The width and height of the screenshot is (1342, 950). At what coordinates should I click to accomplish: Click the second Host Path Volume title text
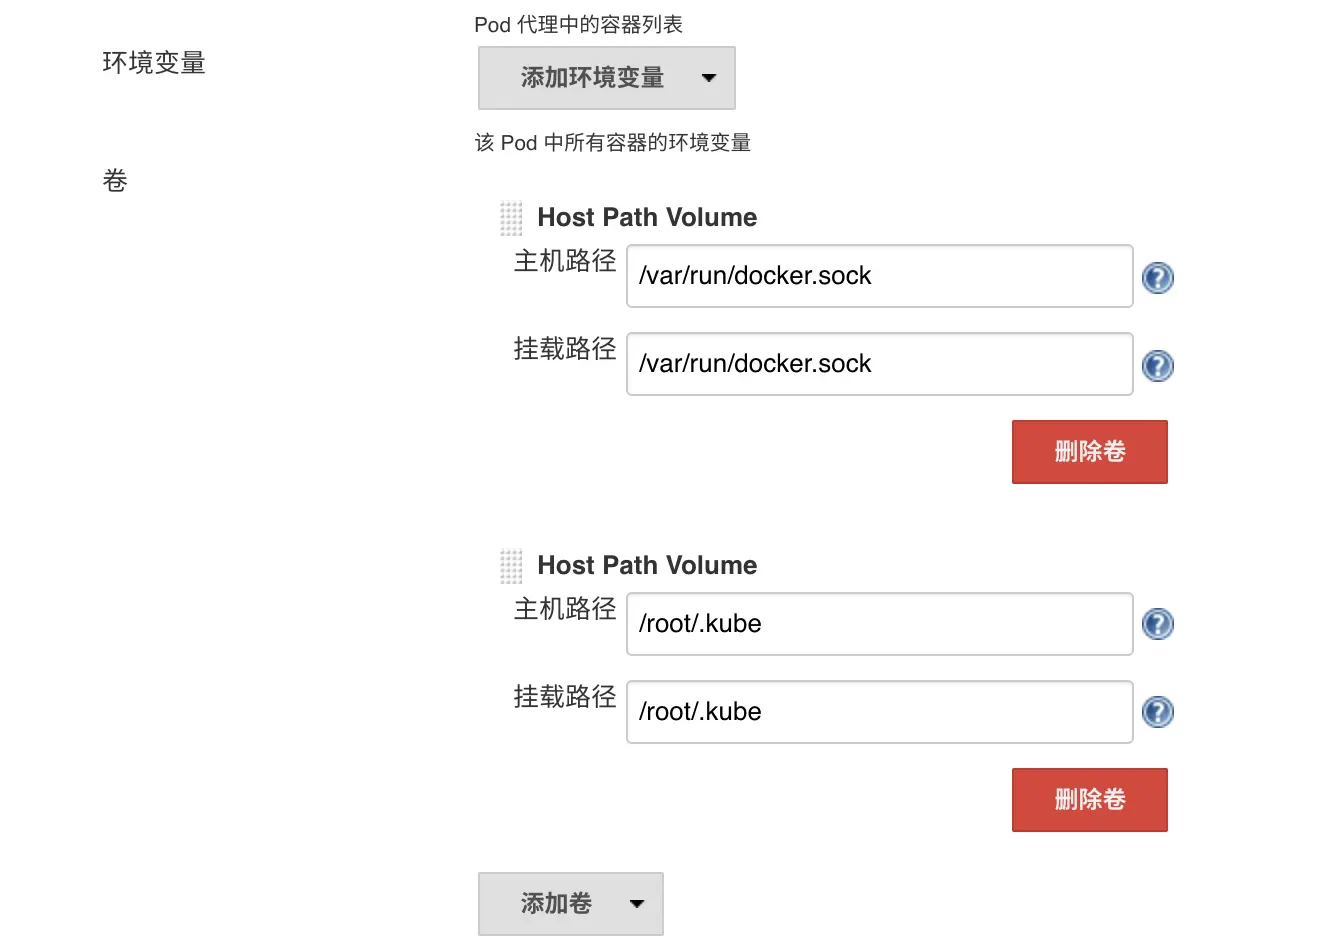pos(647,565)
